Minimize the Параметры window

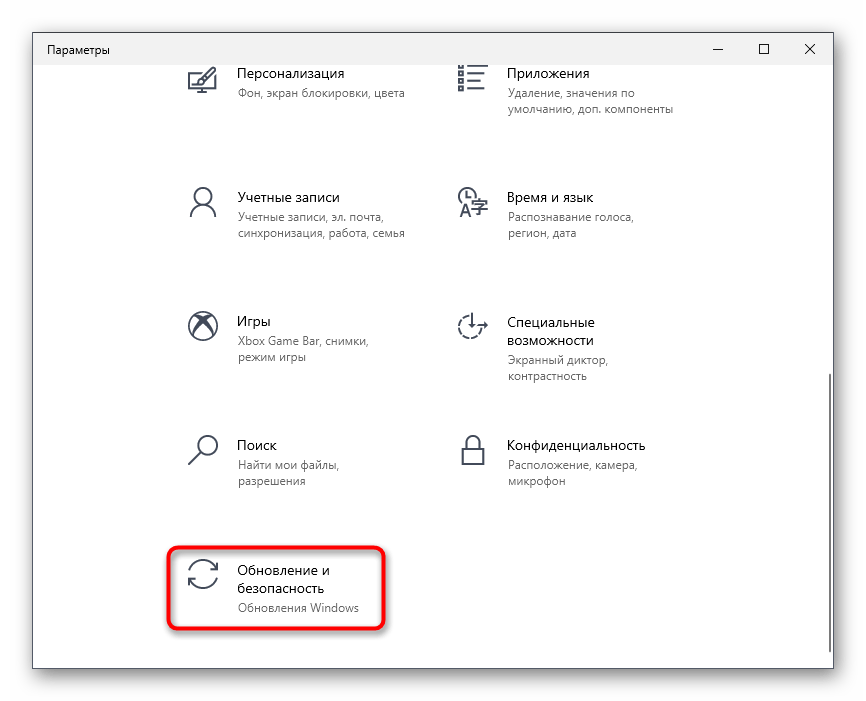tap(718, 49)
